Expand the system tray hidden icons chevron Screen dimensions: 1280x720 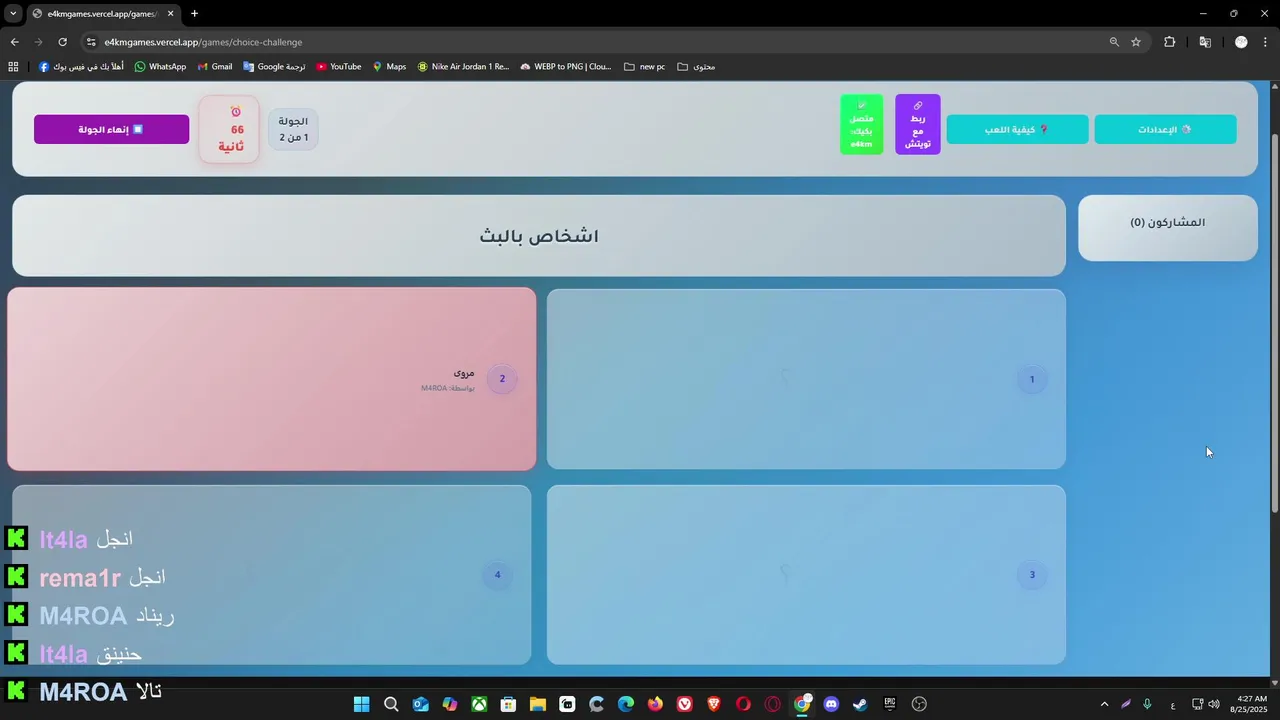(x=1104, y=704)
